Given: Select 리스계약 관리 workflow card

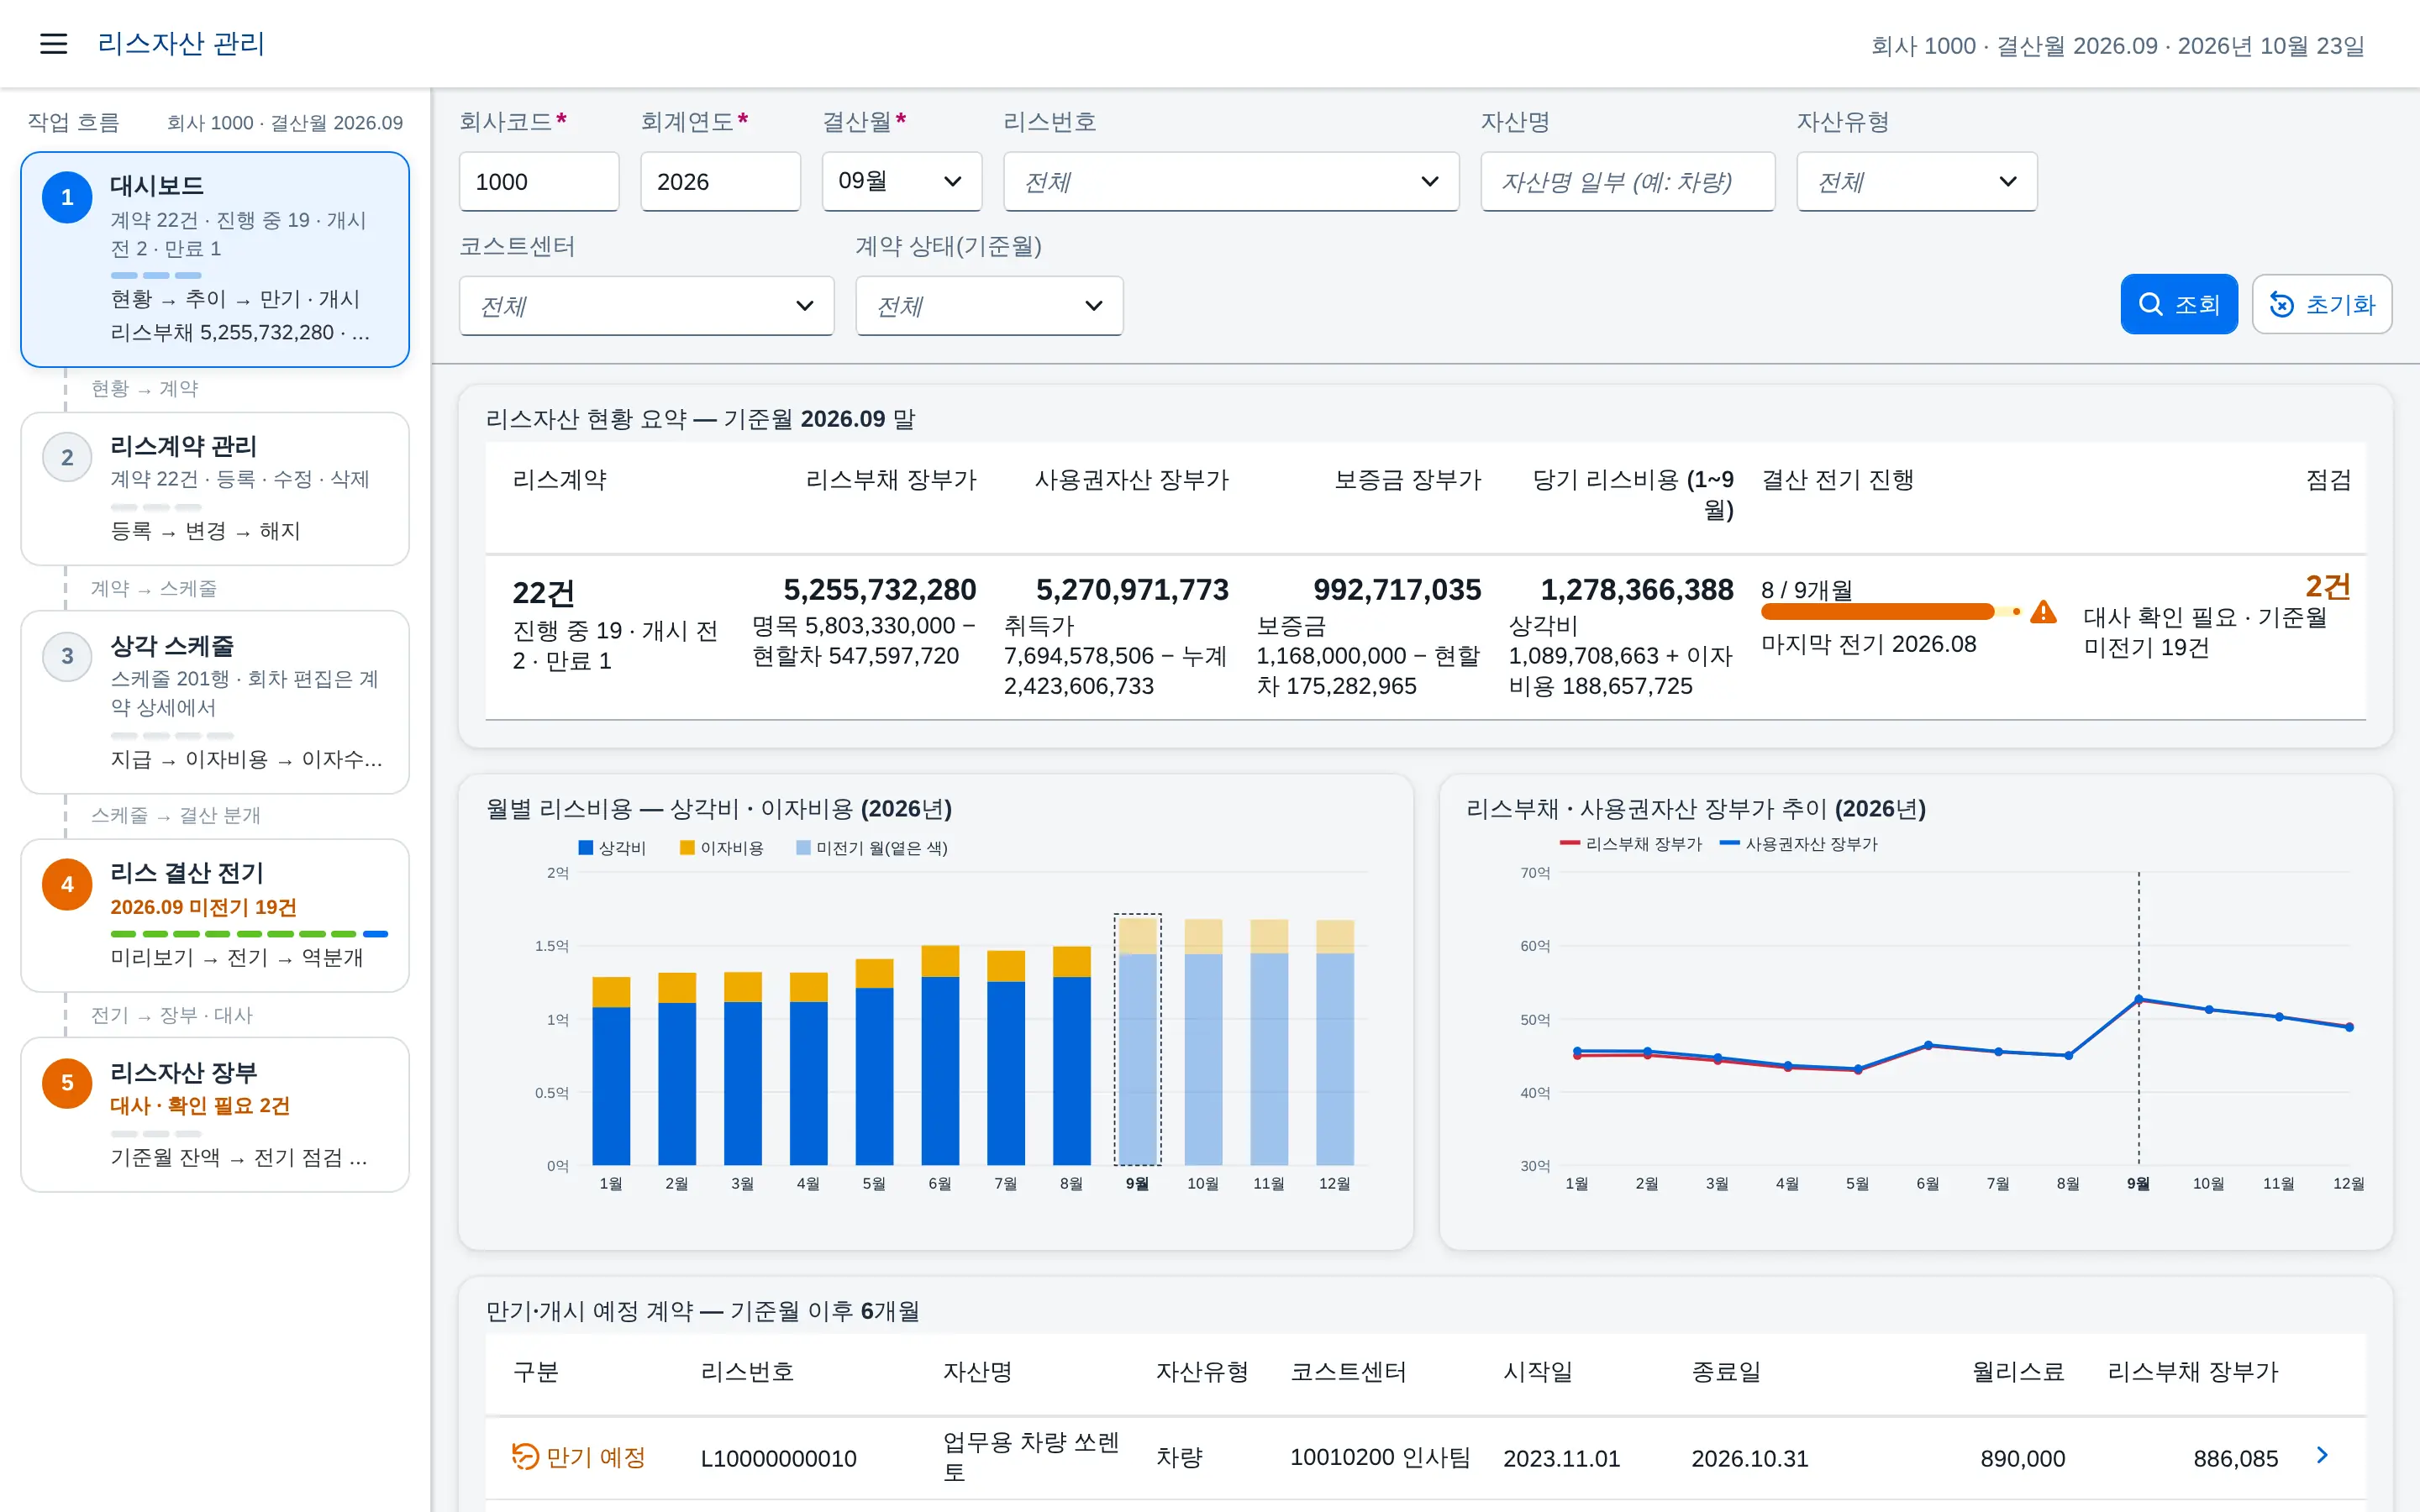Looking at the screenshot, I should tap(215, 489).
